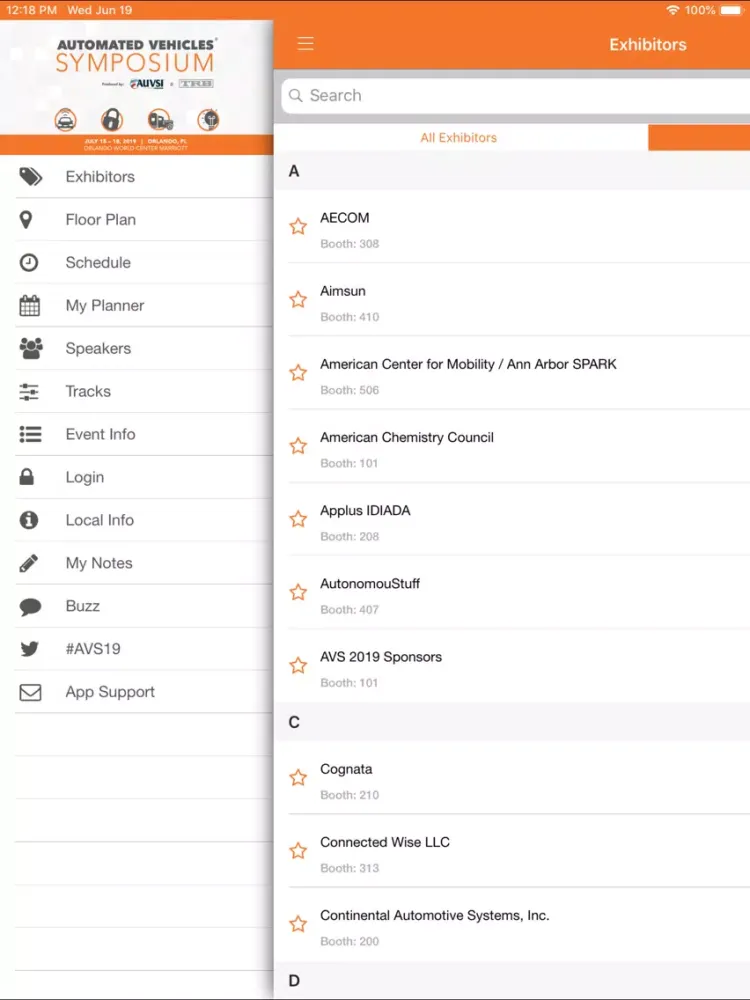
Task: Click the search magnifier icon
Action: (295, 95)
